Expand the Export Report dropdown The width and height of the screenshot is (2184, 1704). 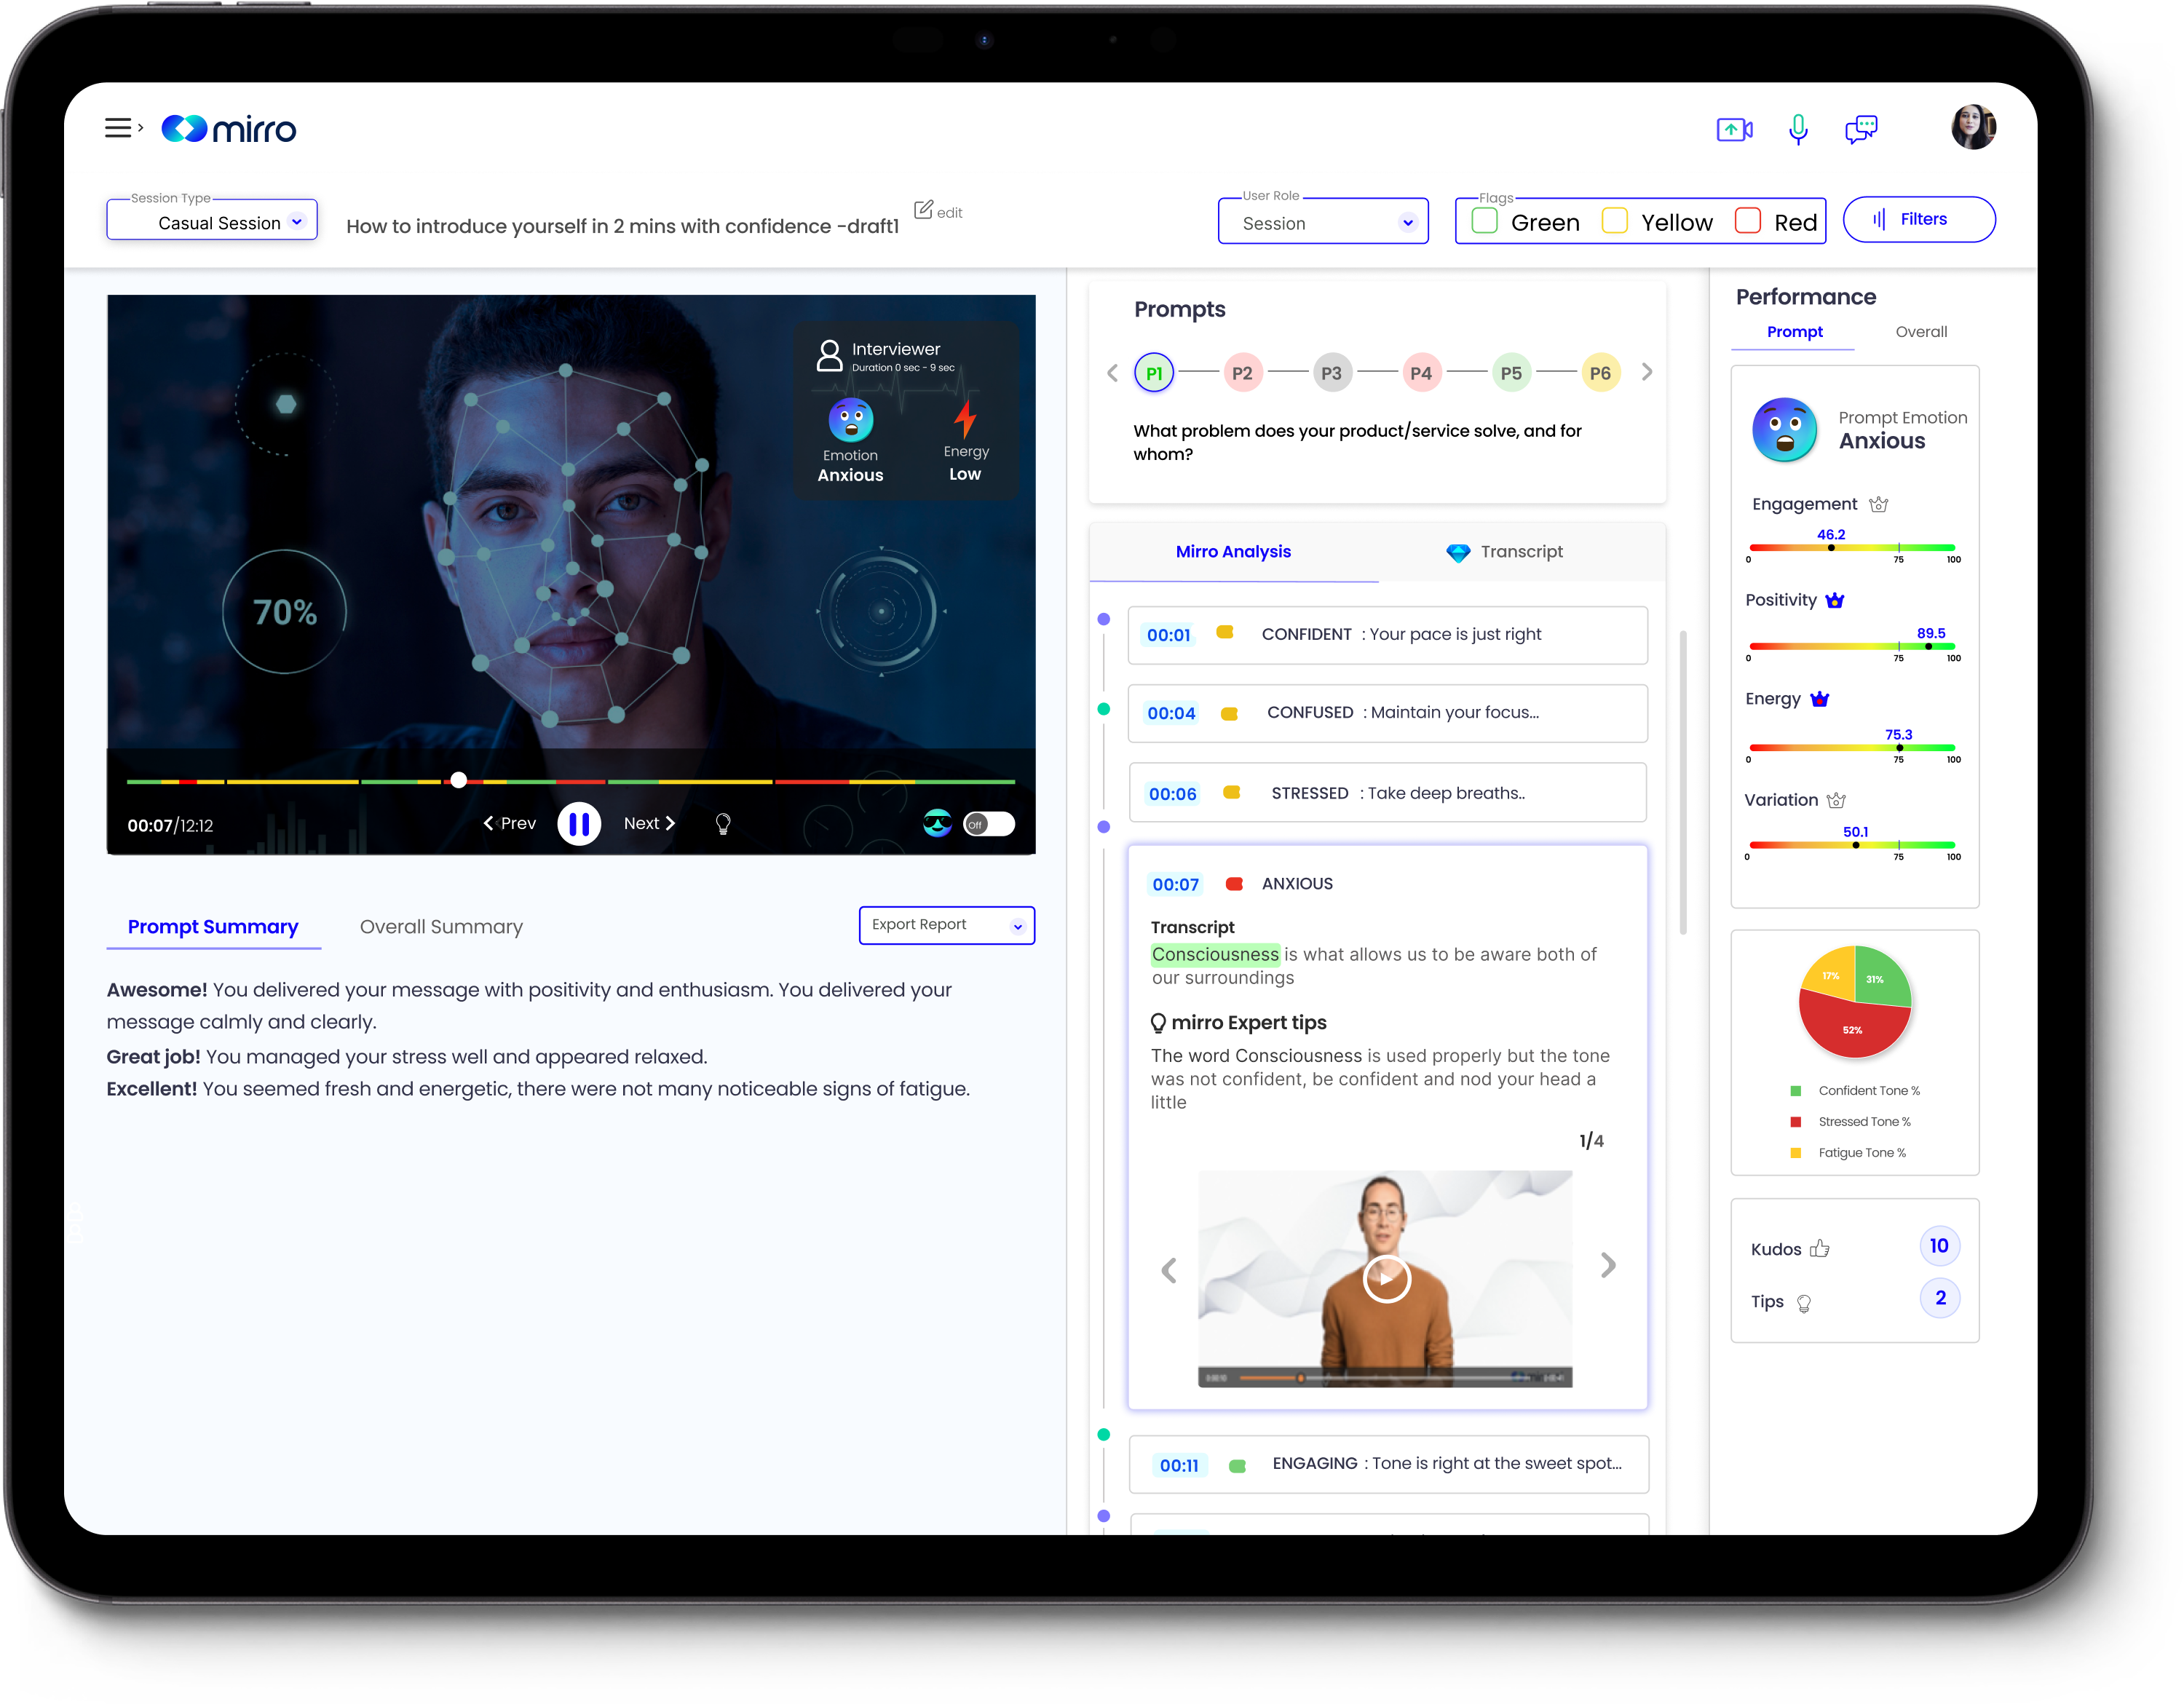[1019, 924]
